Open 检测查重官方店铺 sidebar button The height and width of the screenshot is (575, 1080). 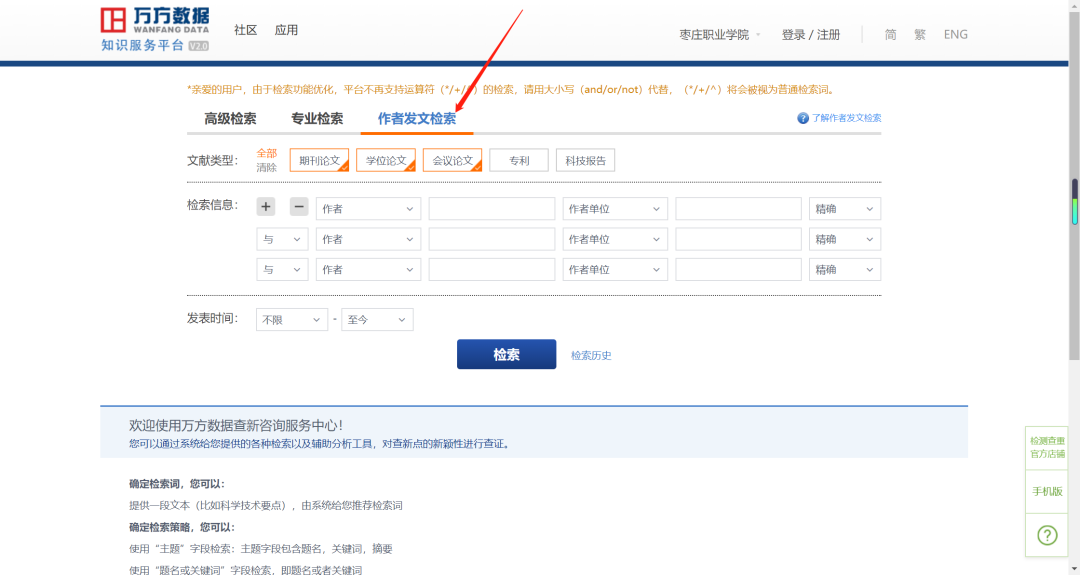tap(1047, 448)
